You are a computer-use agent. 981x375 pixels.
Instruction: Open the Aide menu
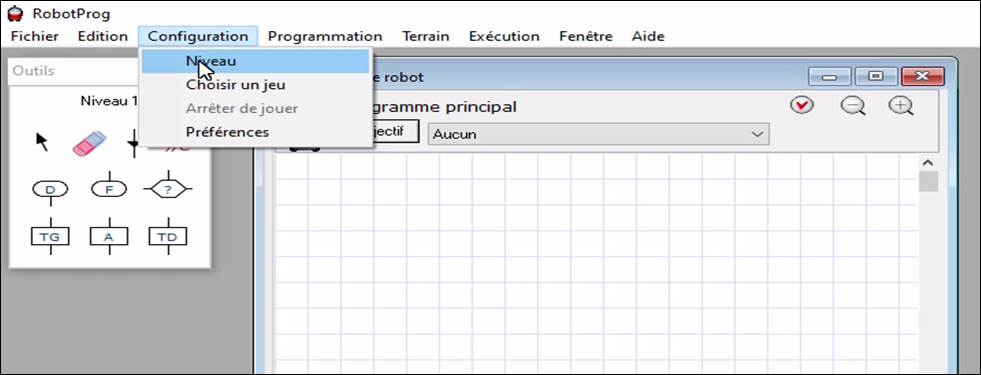(648, 36)
